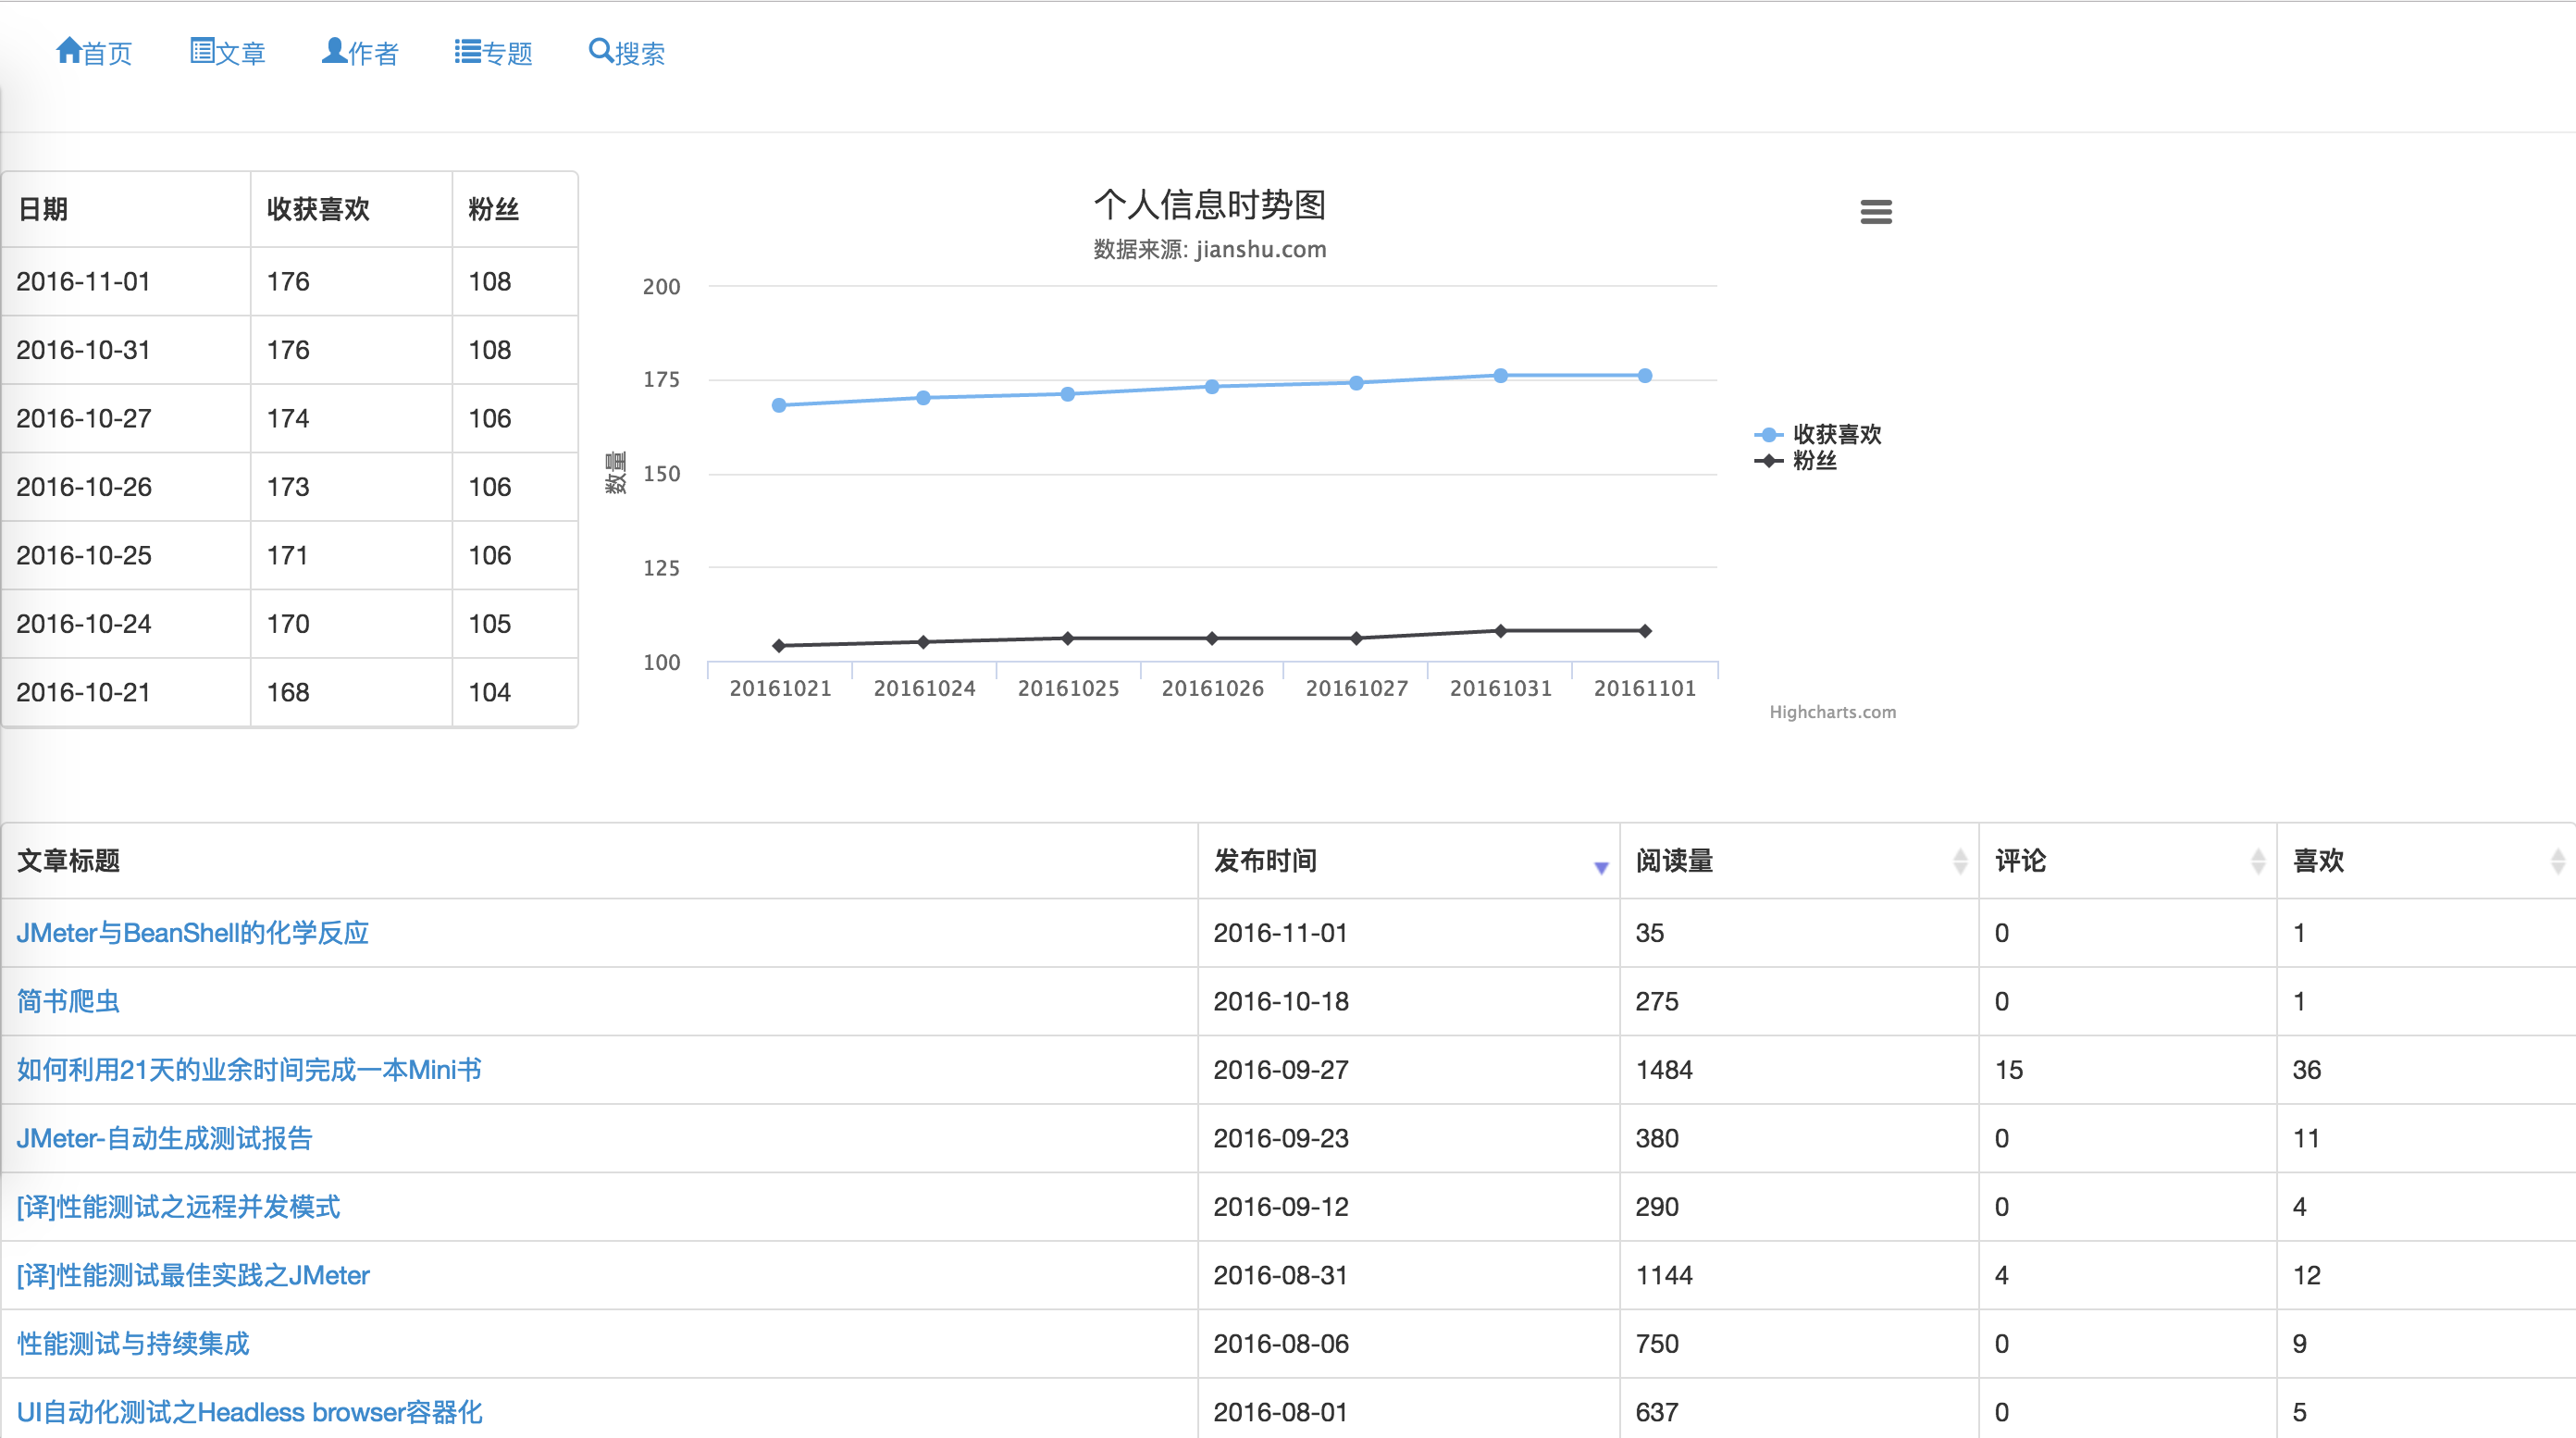The width and height of the screenshot is (2576, 1438).
Task: Open article UI自动化测试之Headless browser容器化
Action: pos(249,1412)
